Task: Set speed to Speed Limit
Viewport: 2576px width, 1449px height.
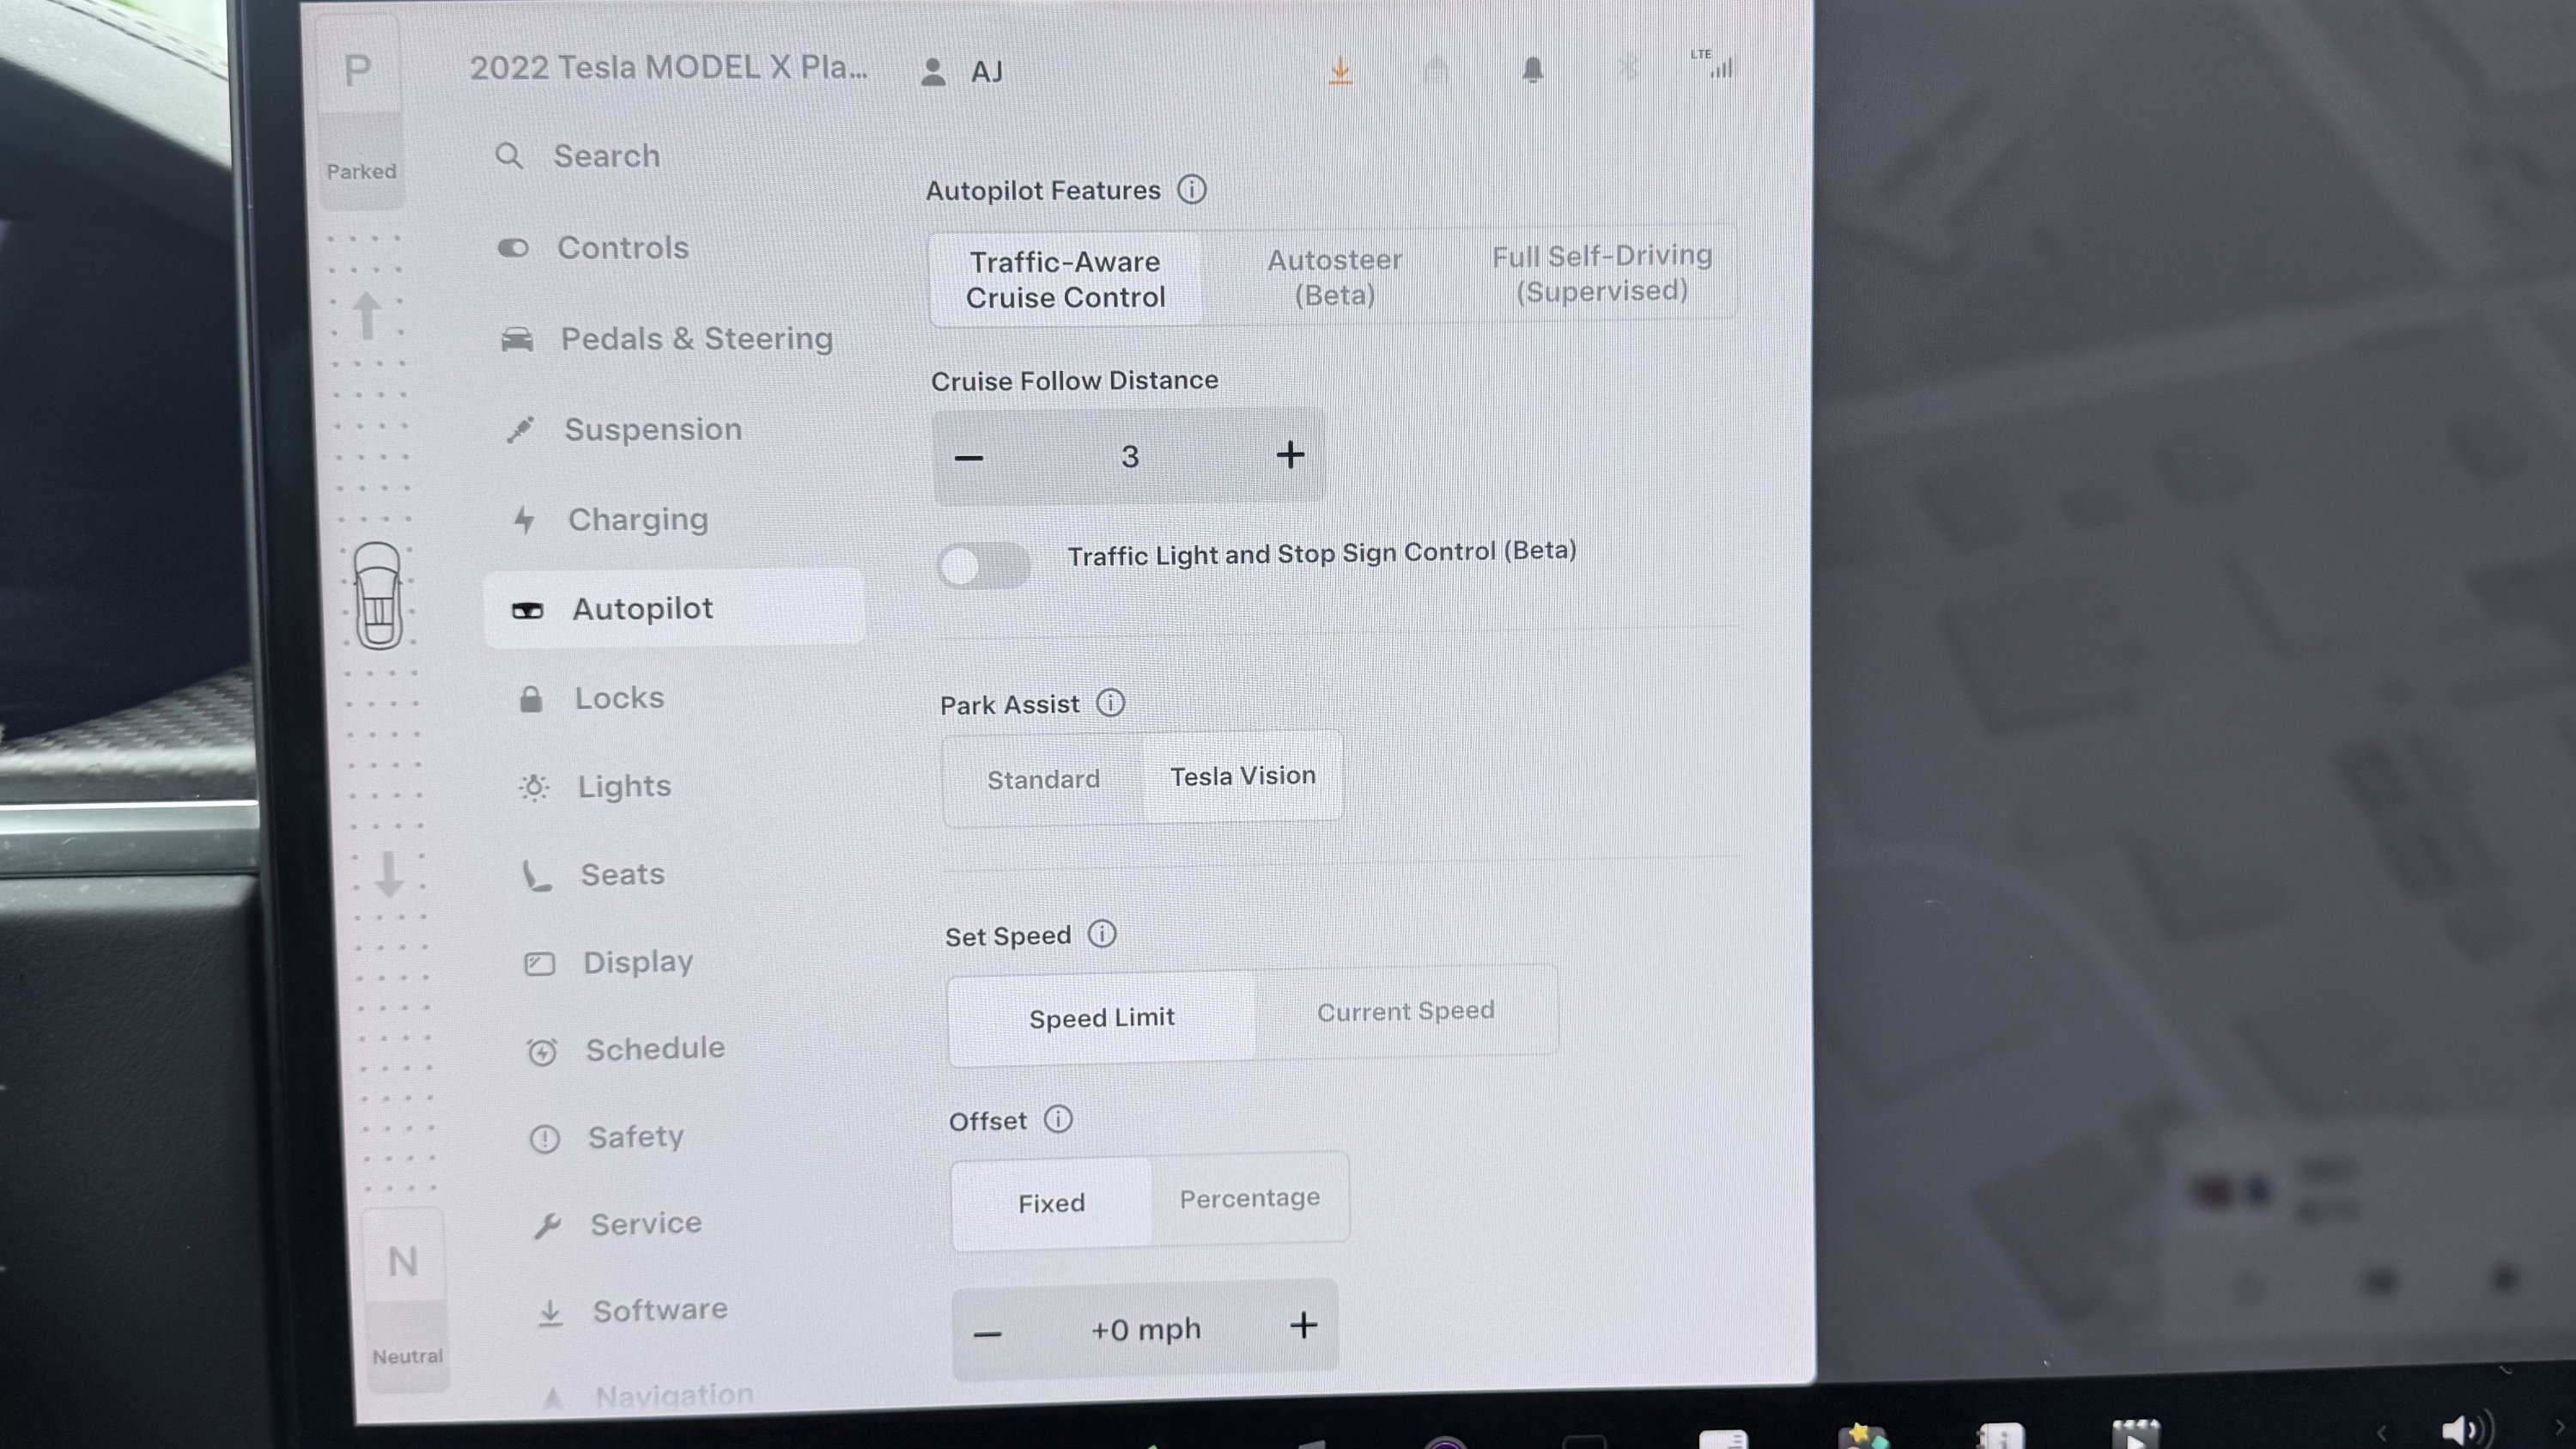Action: 1101,1018
